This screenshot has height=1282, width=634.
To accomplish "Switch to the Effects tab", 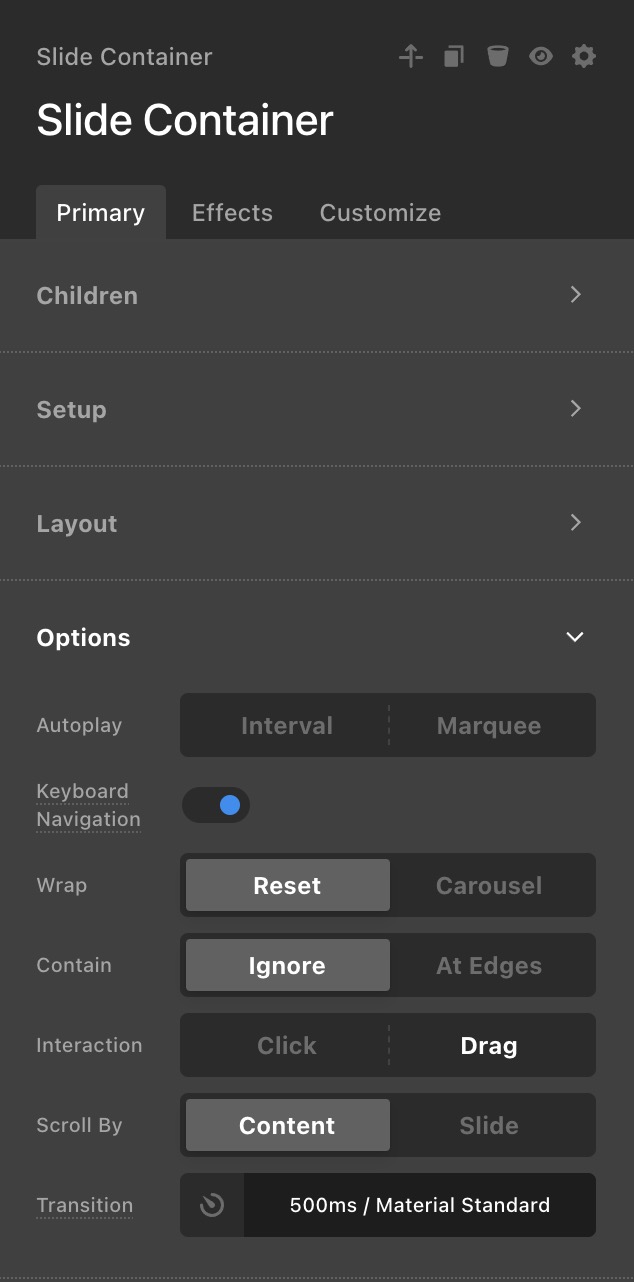I will (x=232, y=213).
